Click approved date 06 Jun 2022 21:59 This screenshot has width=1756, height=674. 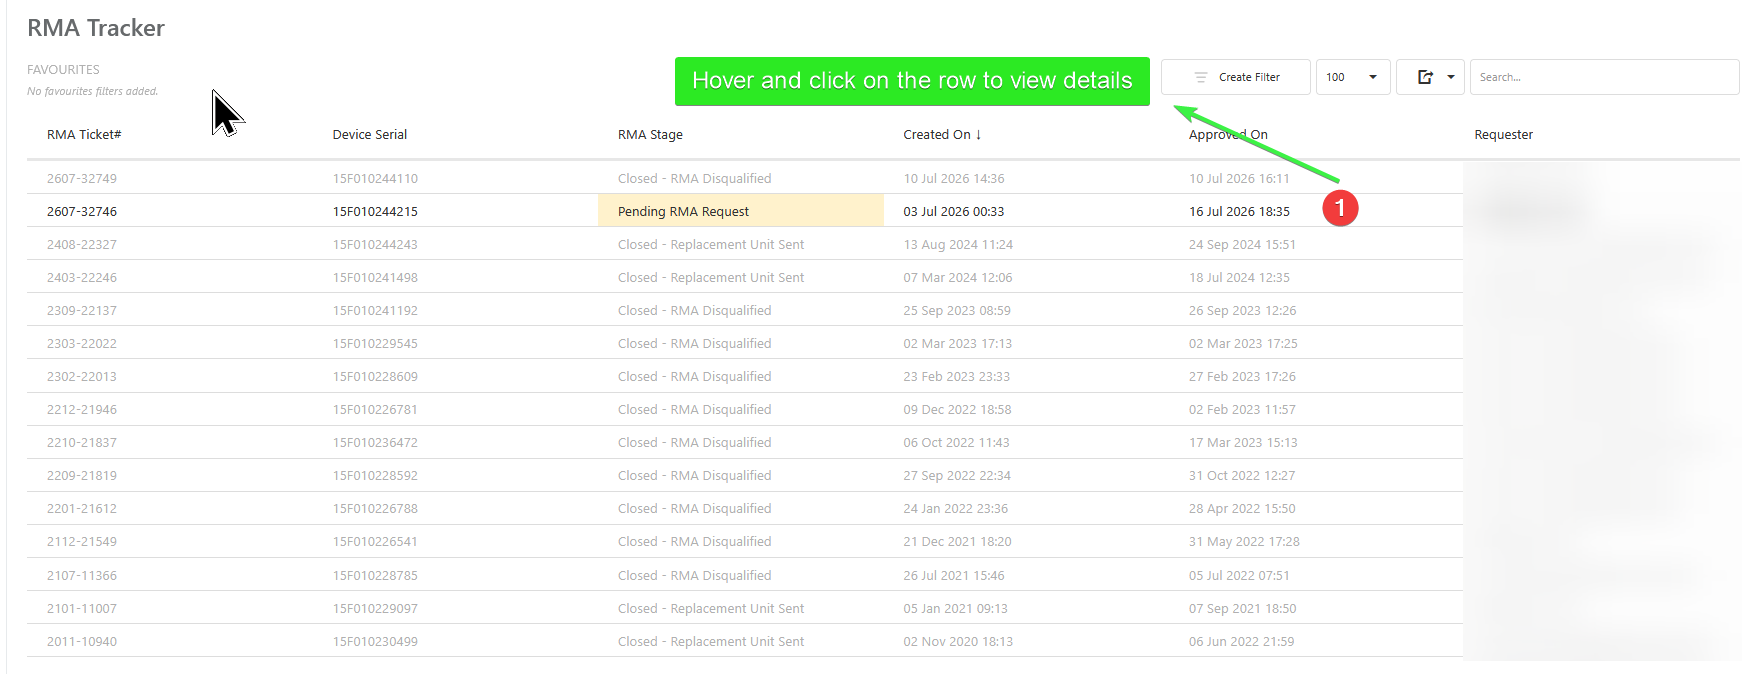coord(1241,641)
